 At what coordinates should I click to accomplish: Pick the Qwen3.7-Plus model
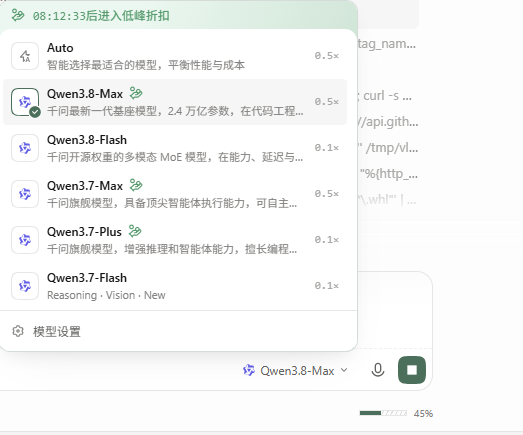coord(175,240)
